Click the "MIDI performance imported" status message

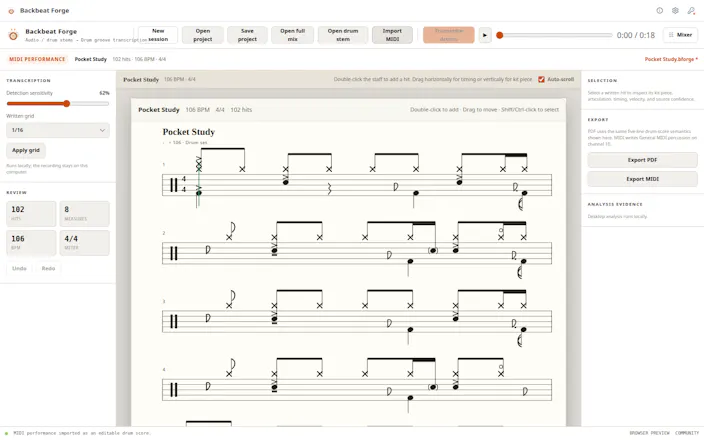[x=82, y=433]
